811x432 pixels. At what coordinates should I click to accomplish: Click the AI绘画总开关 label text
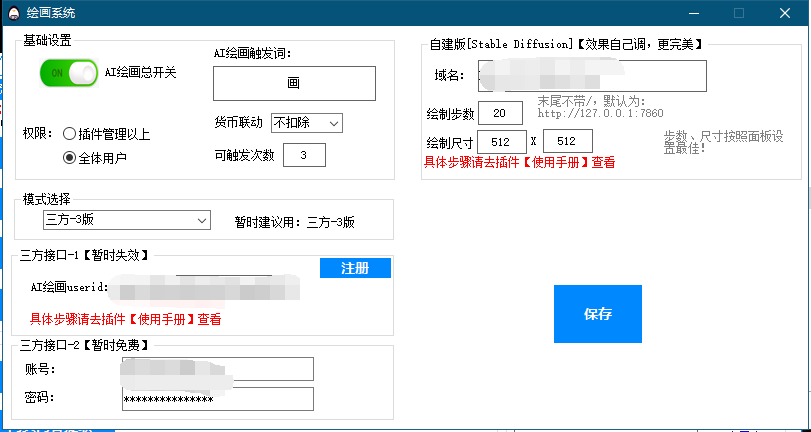click(141, 73)
